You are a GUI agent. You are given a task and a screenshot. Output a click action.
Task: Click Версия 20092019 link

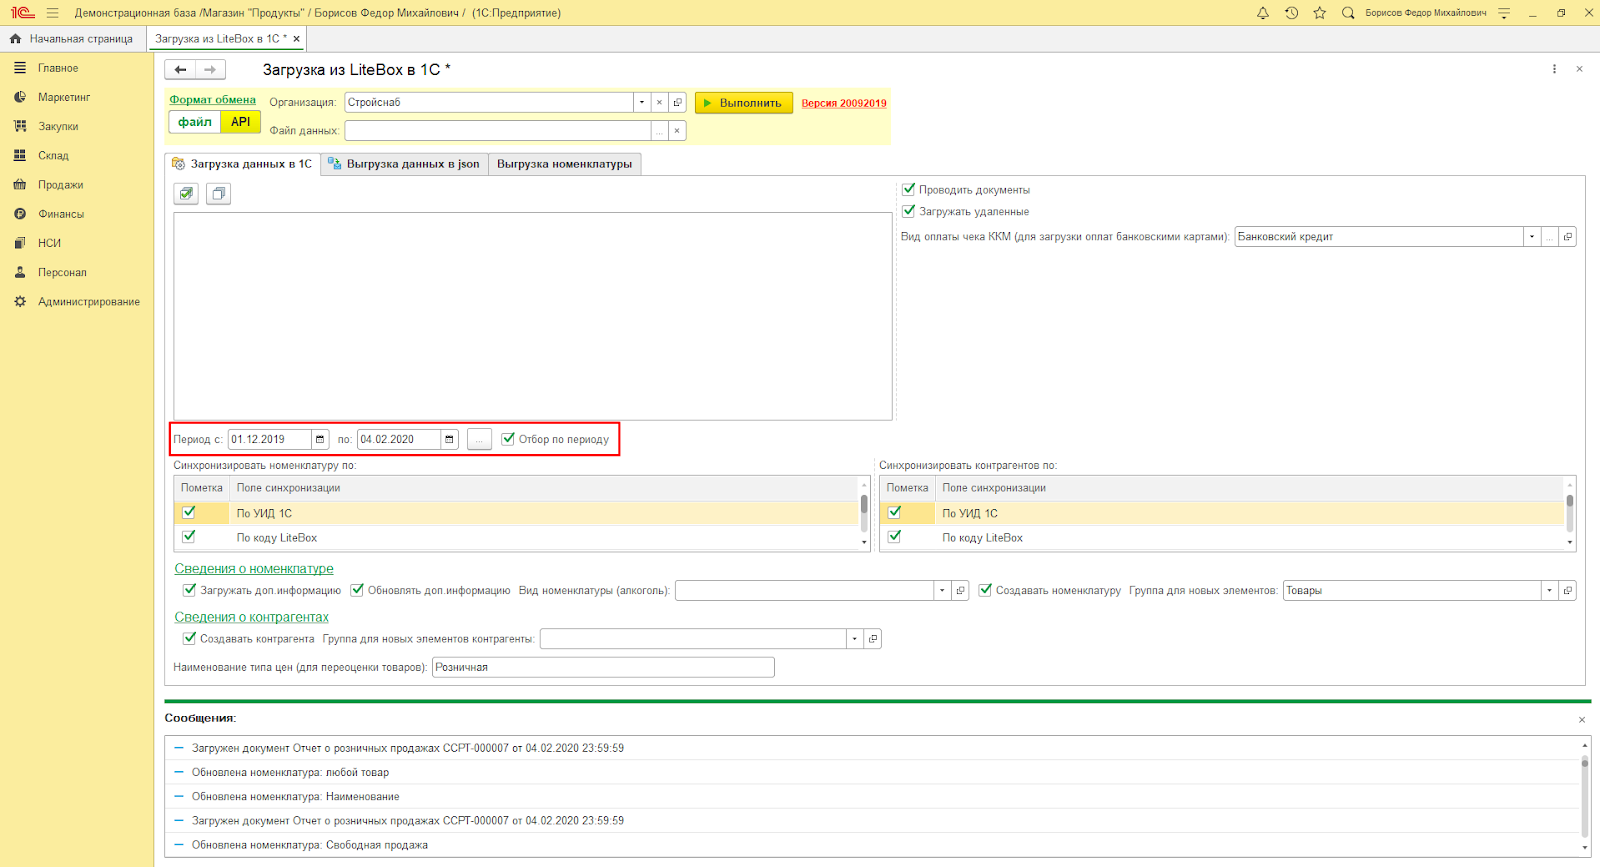pos(844,103)
